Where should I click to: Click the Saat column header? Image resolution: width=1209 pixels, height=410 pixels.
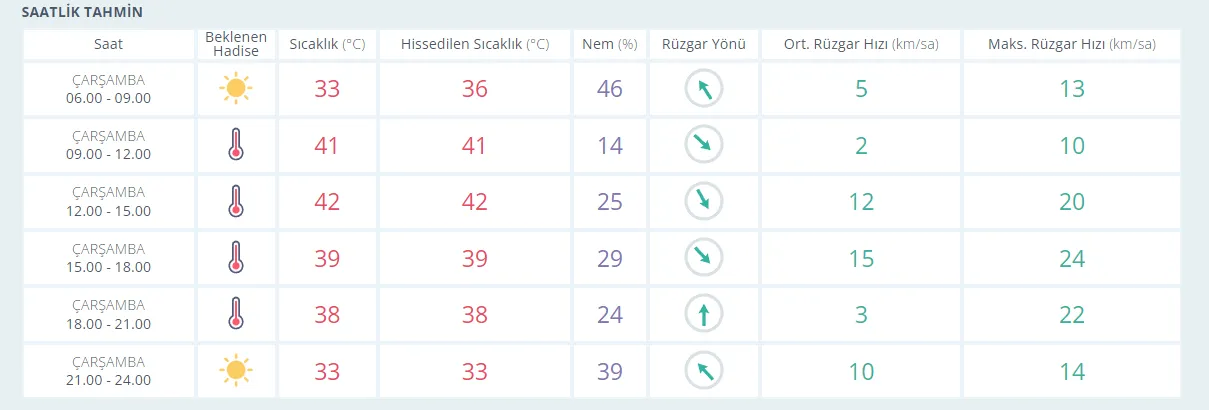click(x=110, y=45)
